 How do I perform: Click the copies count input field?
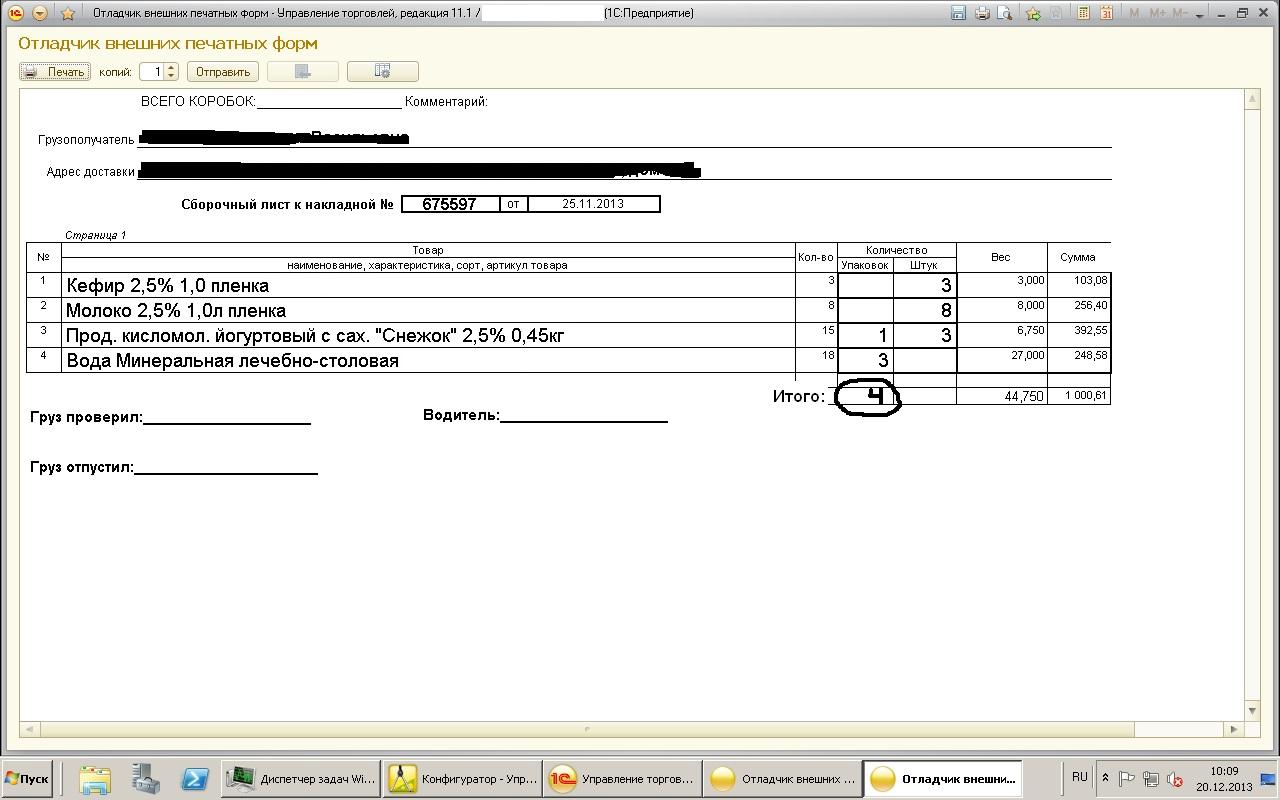152,71
